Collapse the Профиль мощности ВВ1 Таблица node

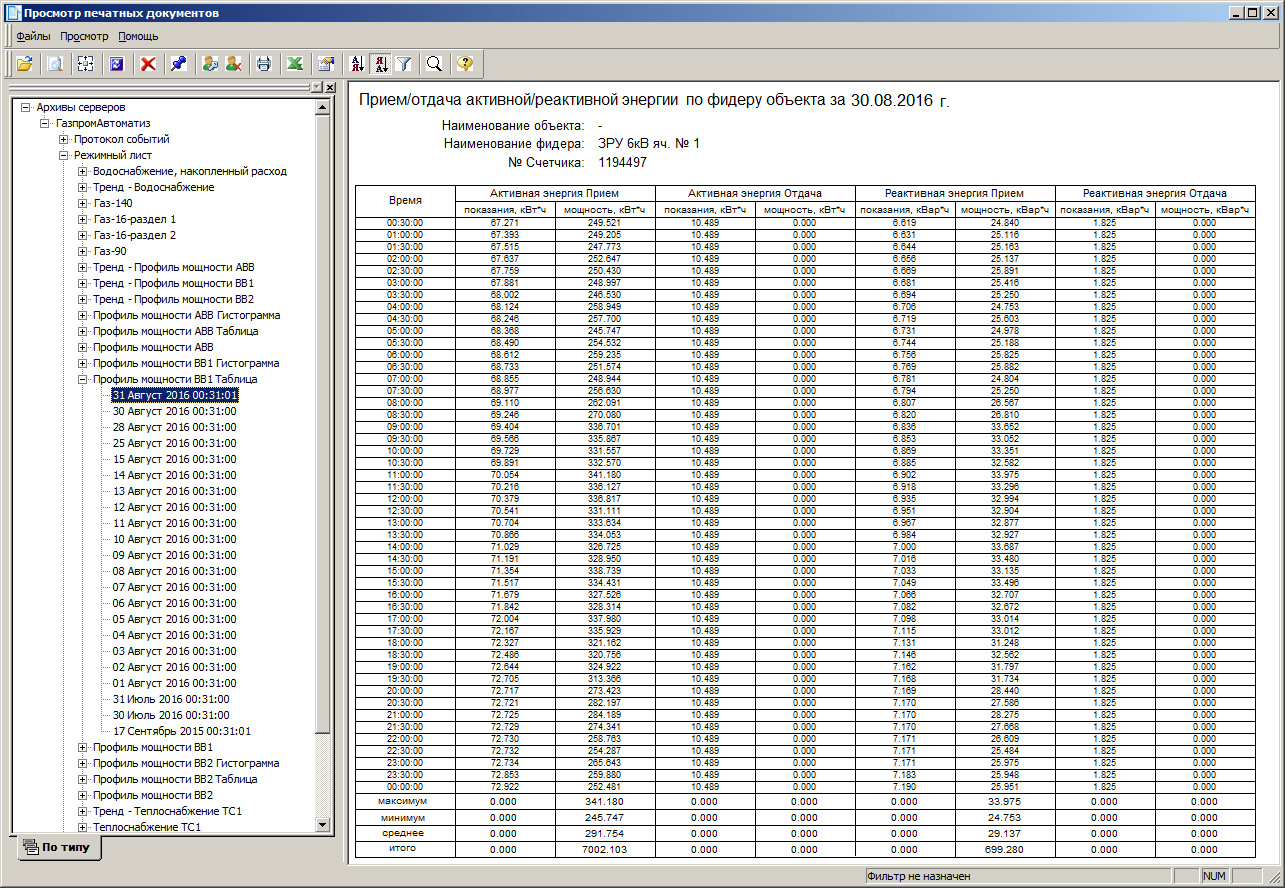point(83,379)
